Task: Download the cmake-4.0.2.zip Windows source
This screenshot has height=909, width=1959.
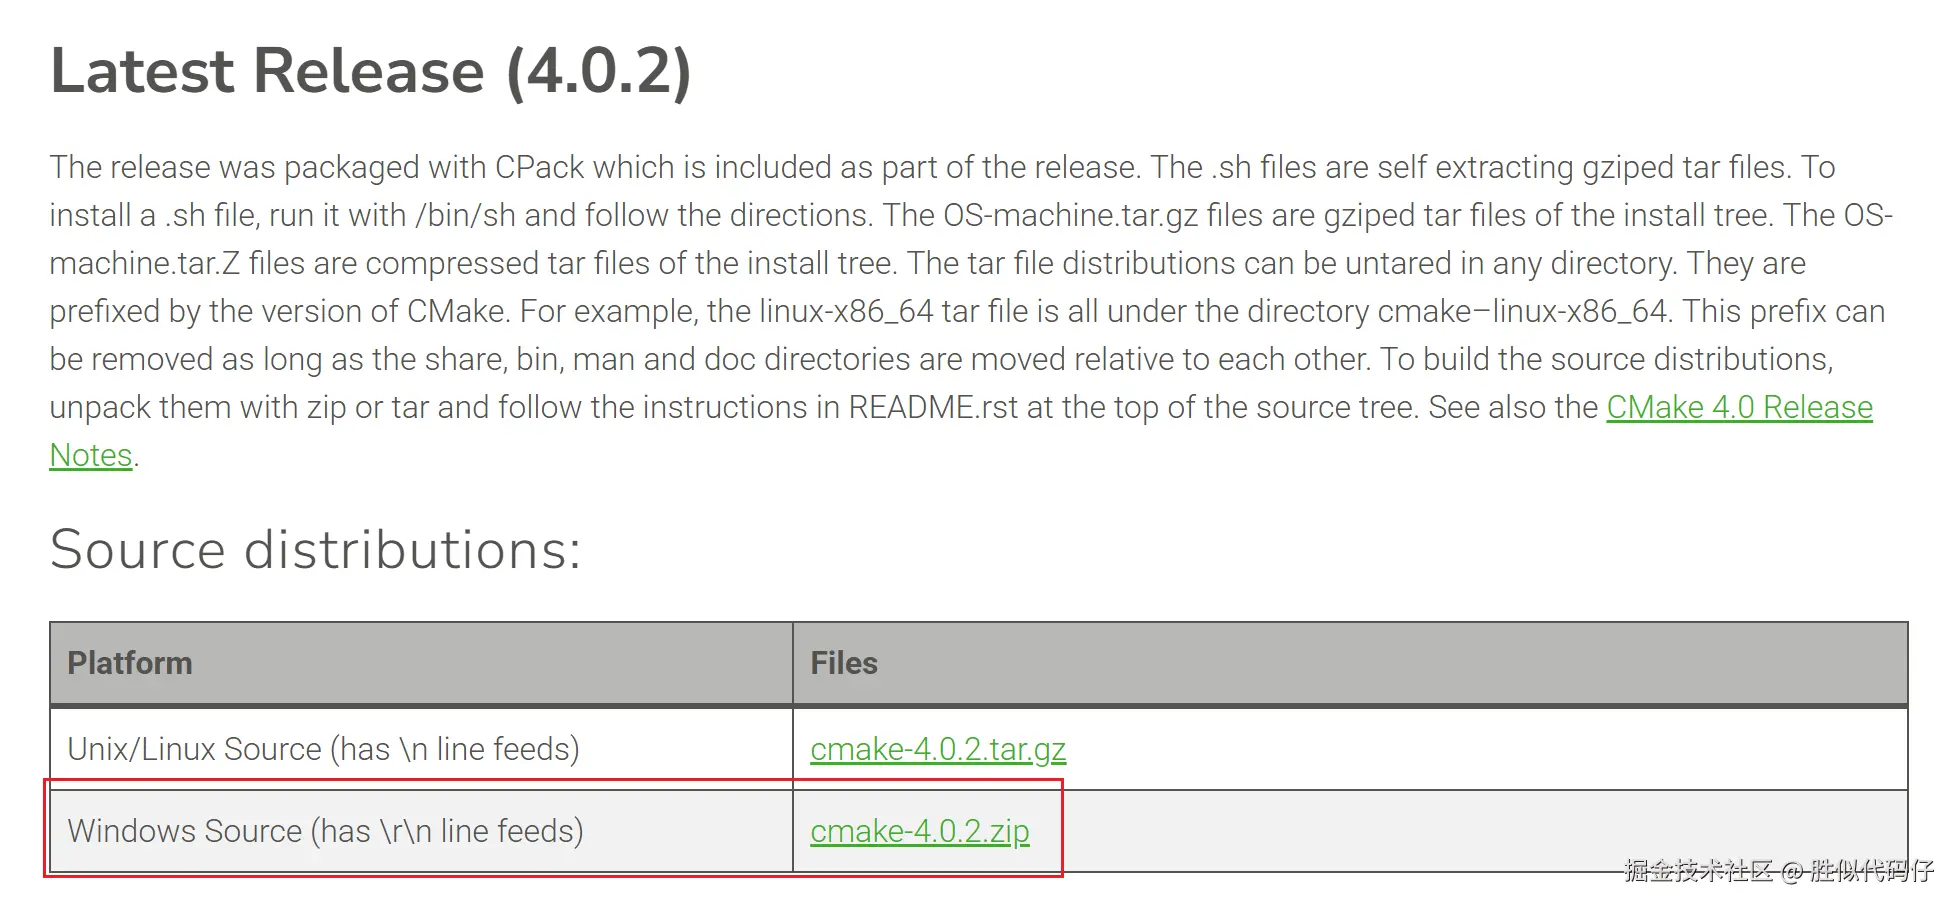Action: [x=919, y=831]
